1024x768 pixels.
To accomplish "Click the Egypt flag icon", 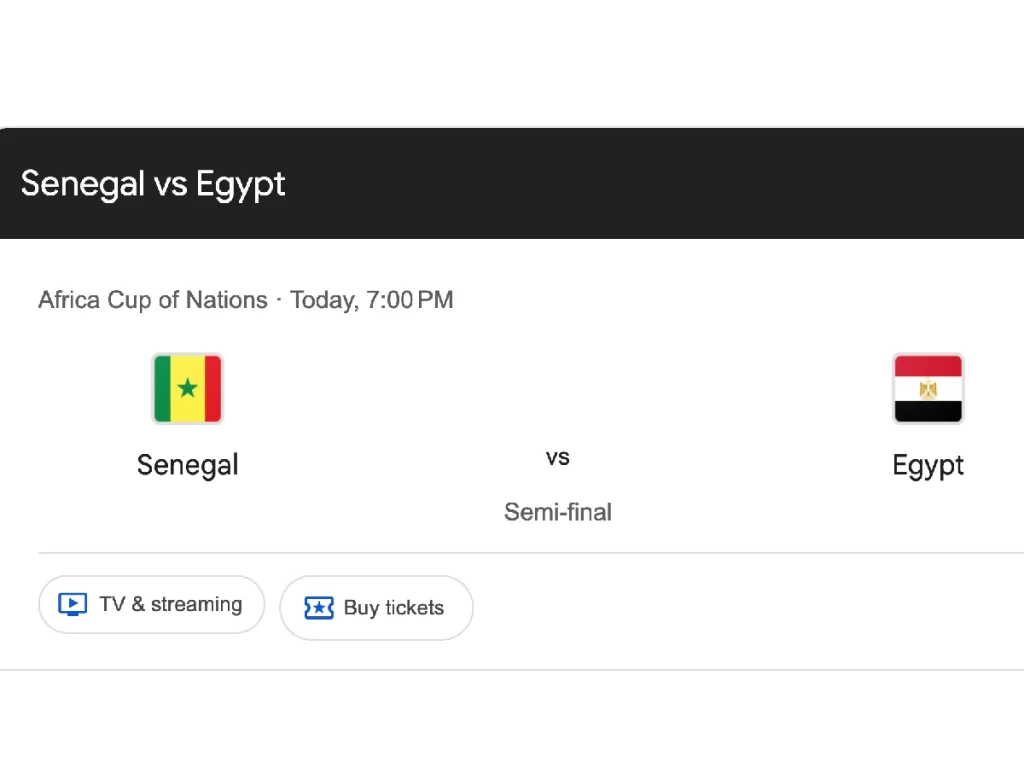I will 928,388.
